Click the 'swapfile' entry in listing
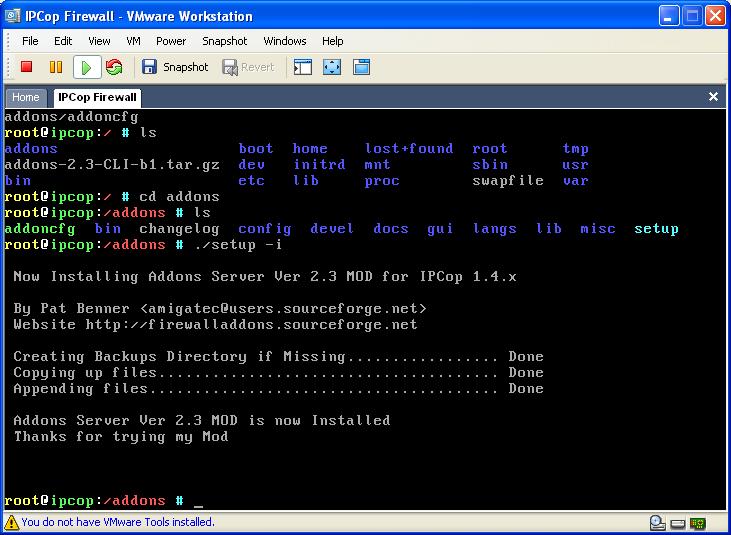Screen dimensions: 731x535 [x=508, y=180]
